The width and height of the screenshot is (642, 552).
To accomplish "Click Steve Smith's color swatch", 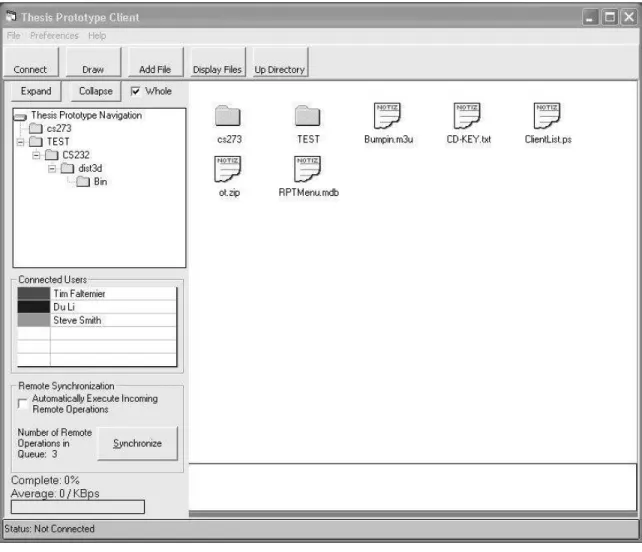I will click(x=34, y=320).
